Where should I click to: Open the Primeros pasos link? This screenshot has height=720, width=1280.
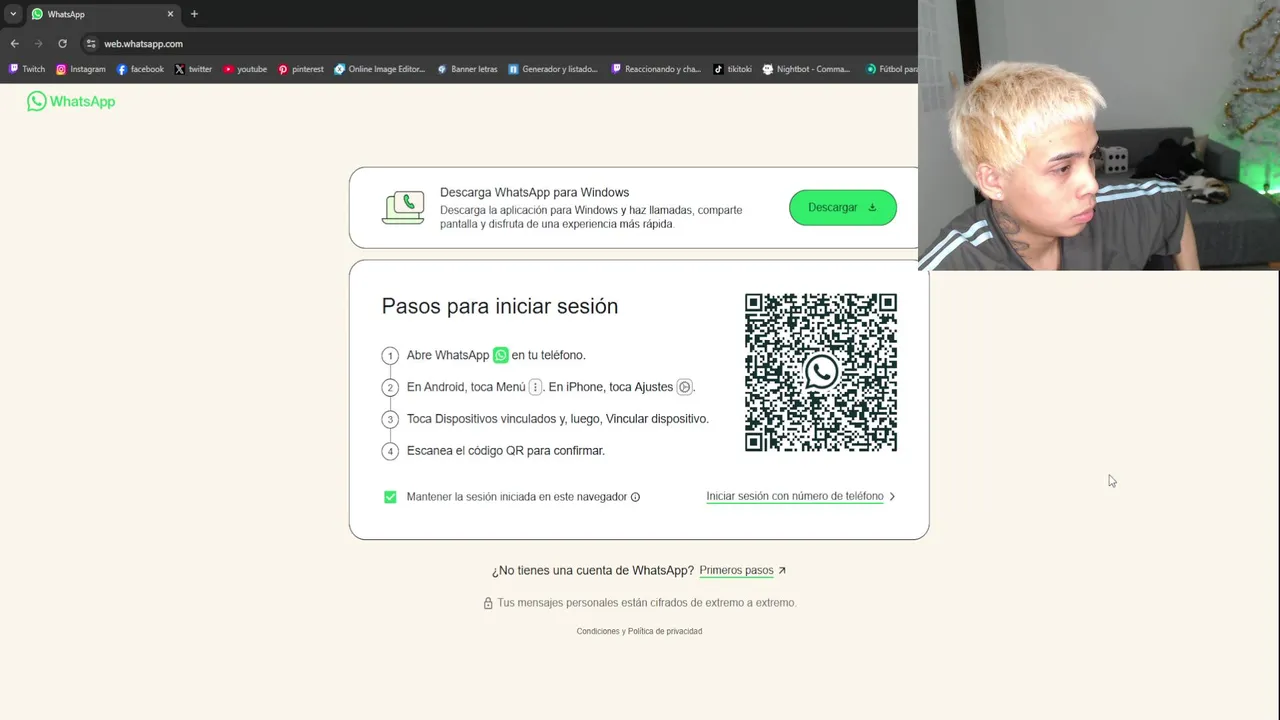[x=736, y=570]
